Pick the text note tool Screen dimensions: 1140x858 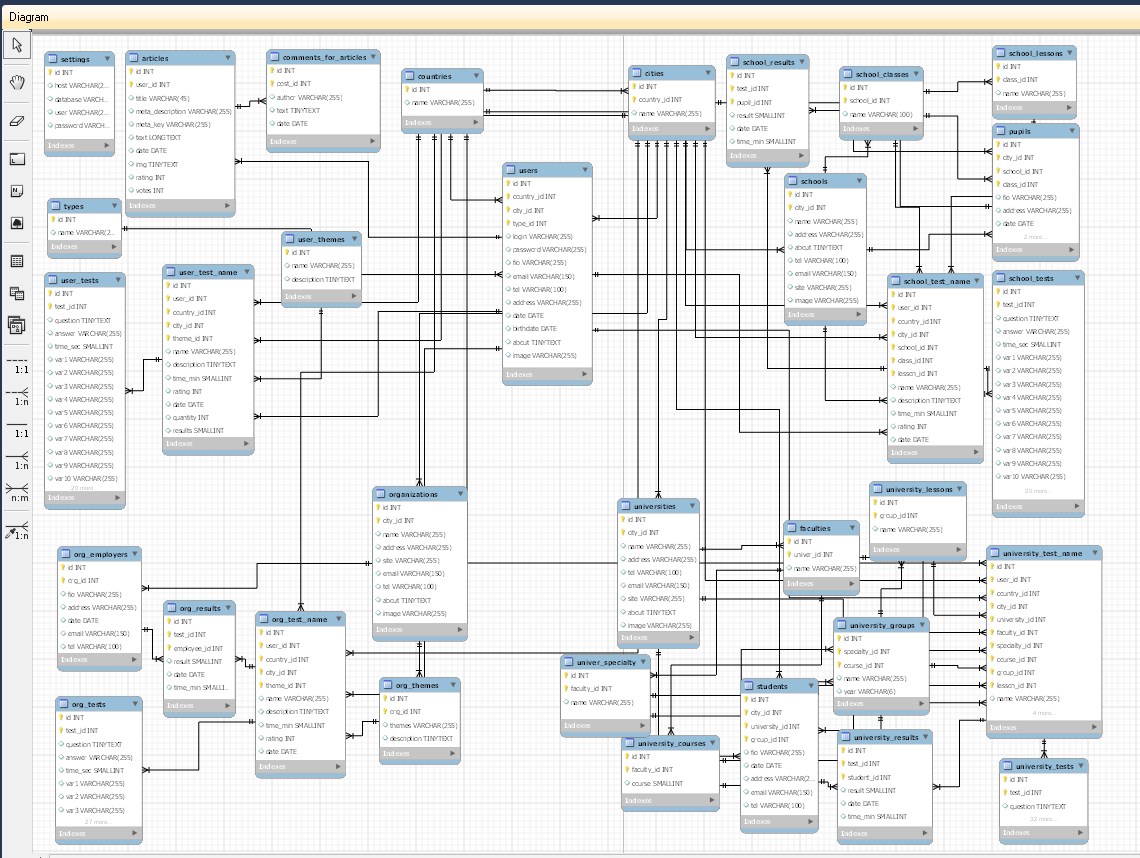tap(17, 191)
